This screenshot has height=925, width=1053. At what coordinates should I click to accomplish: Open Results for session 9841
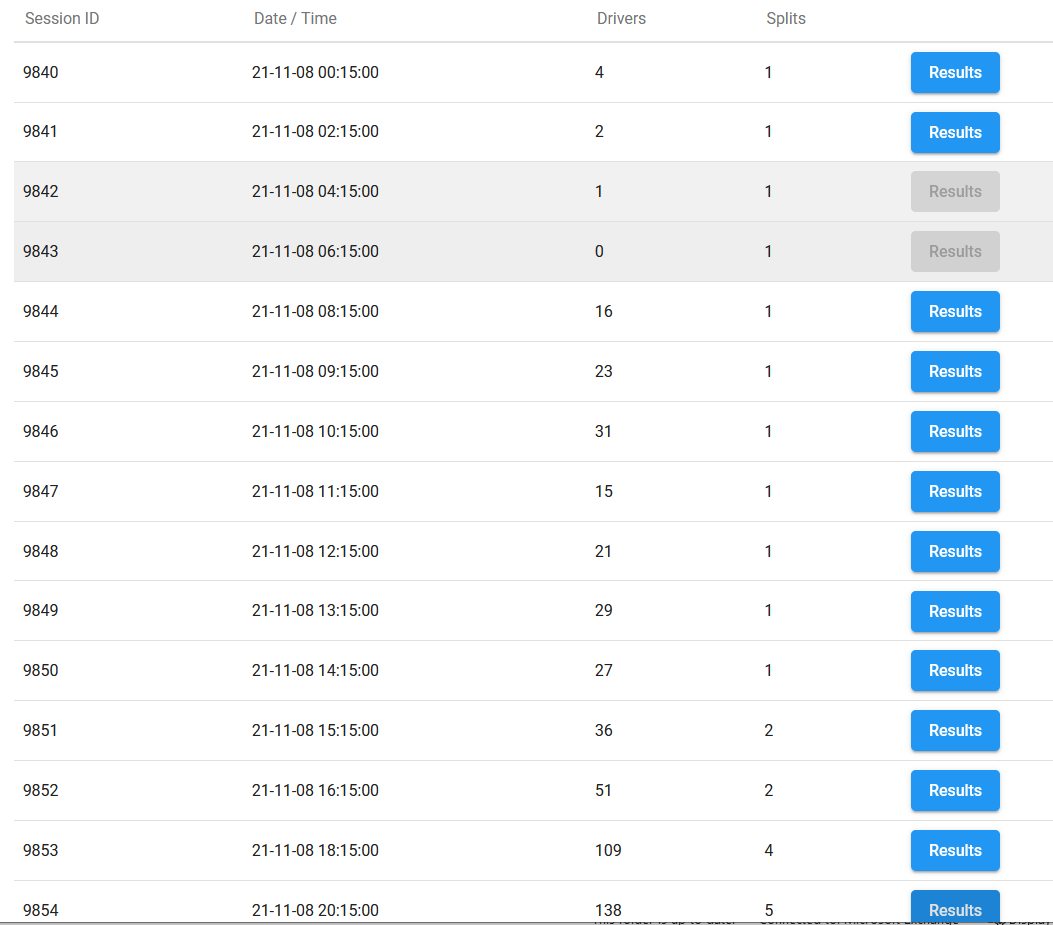954,132
